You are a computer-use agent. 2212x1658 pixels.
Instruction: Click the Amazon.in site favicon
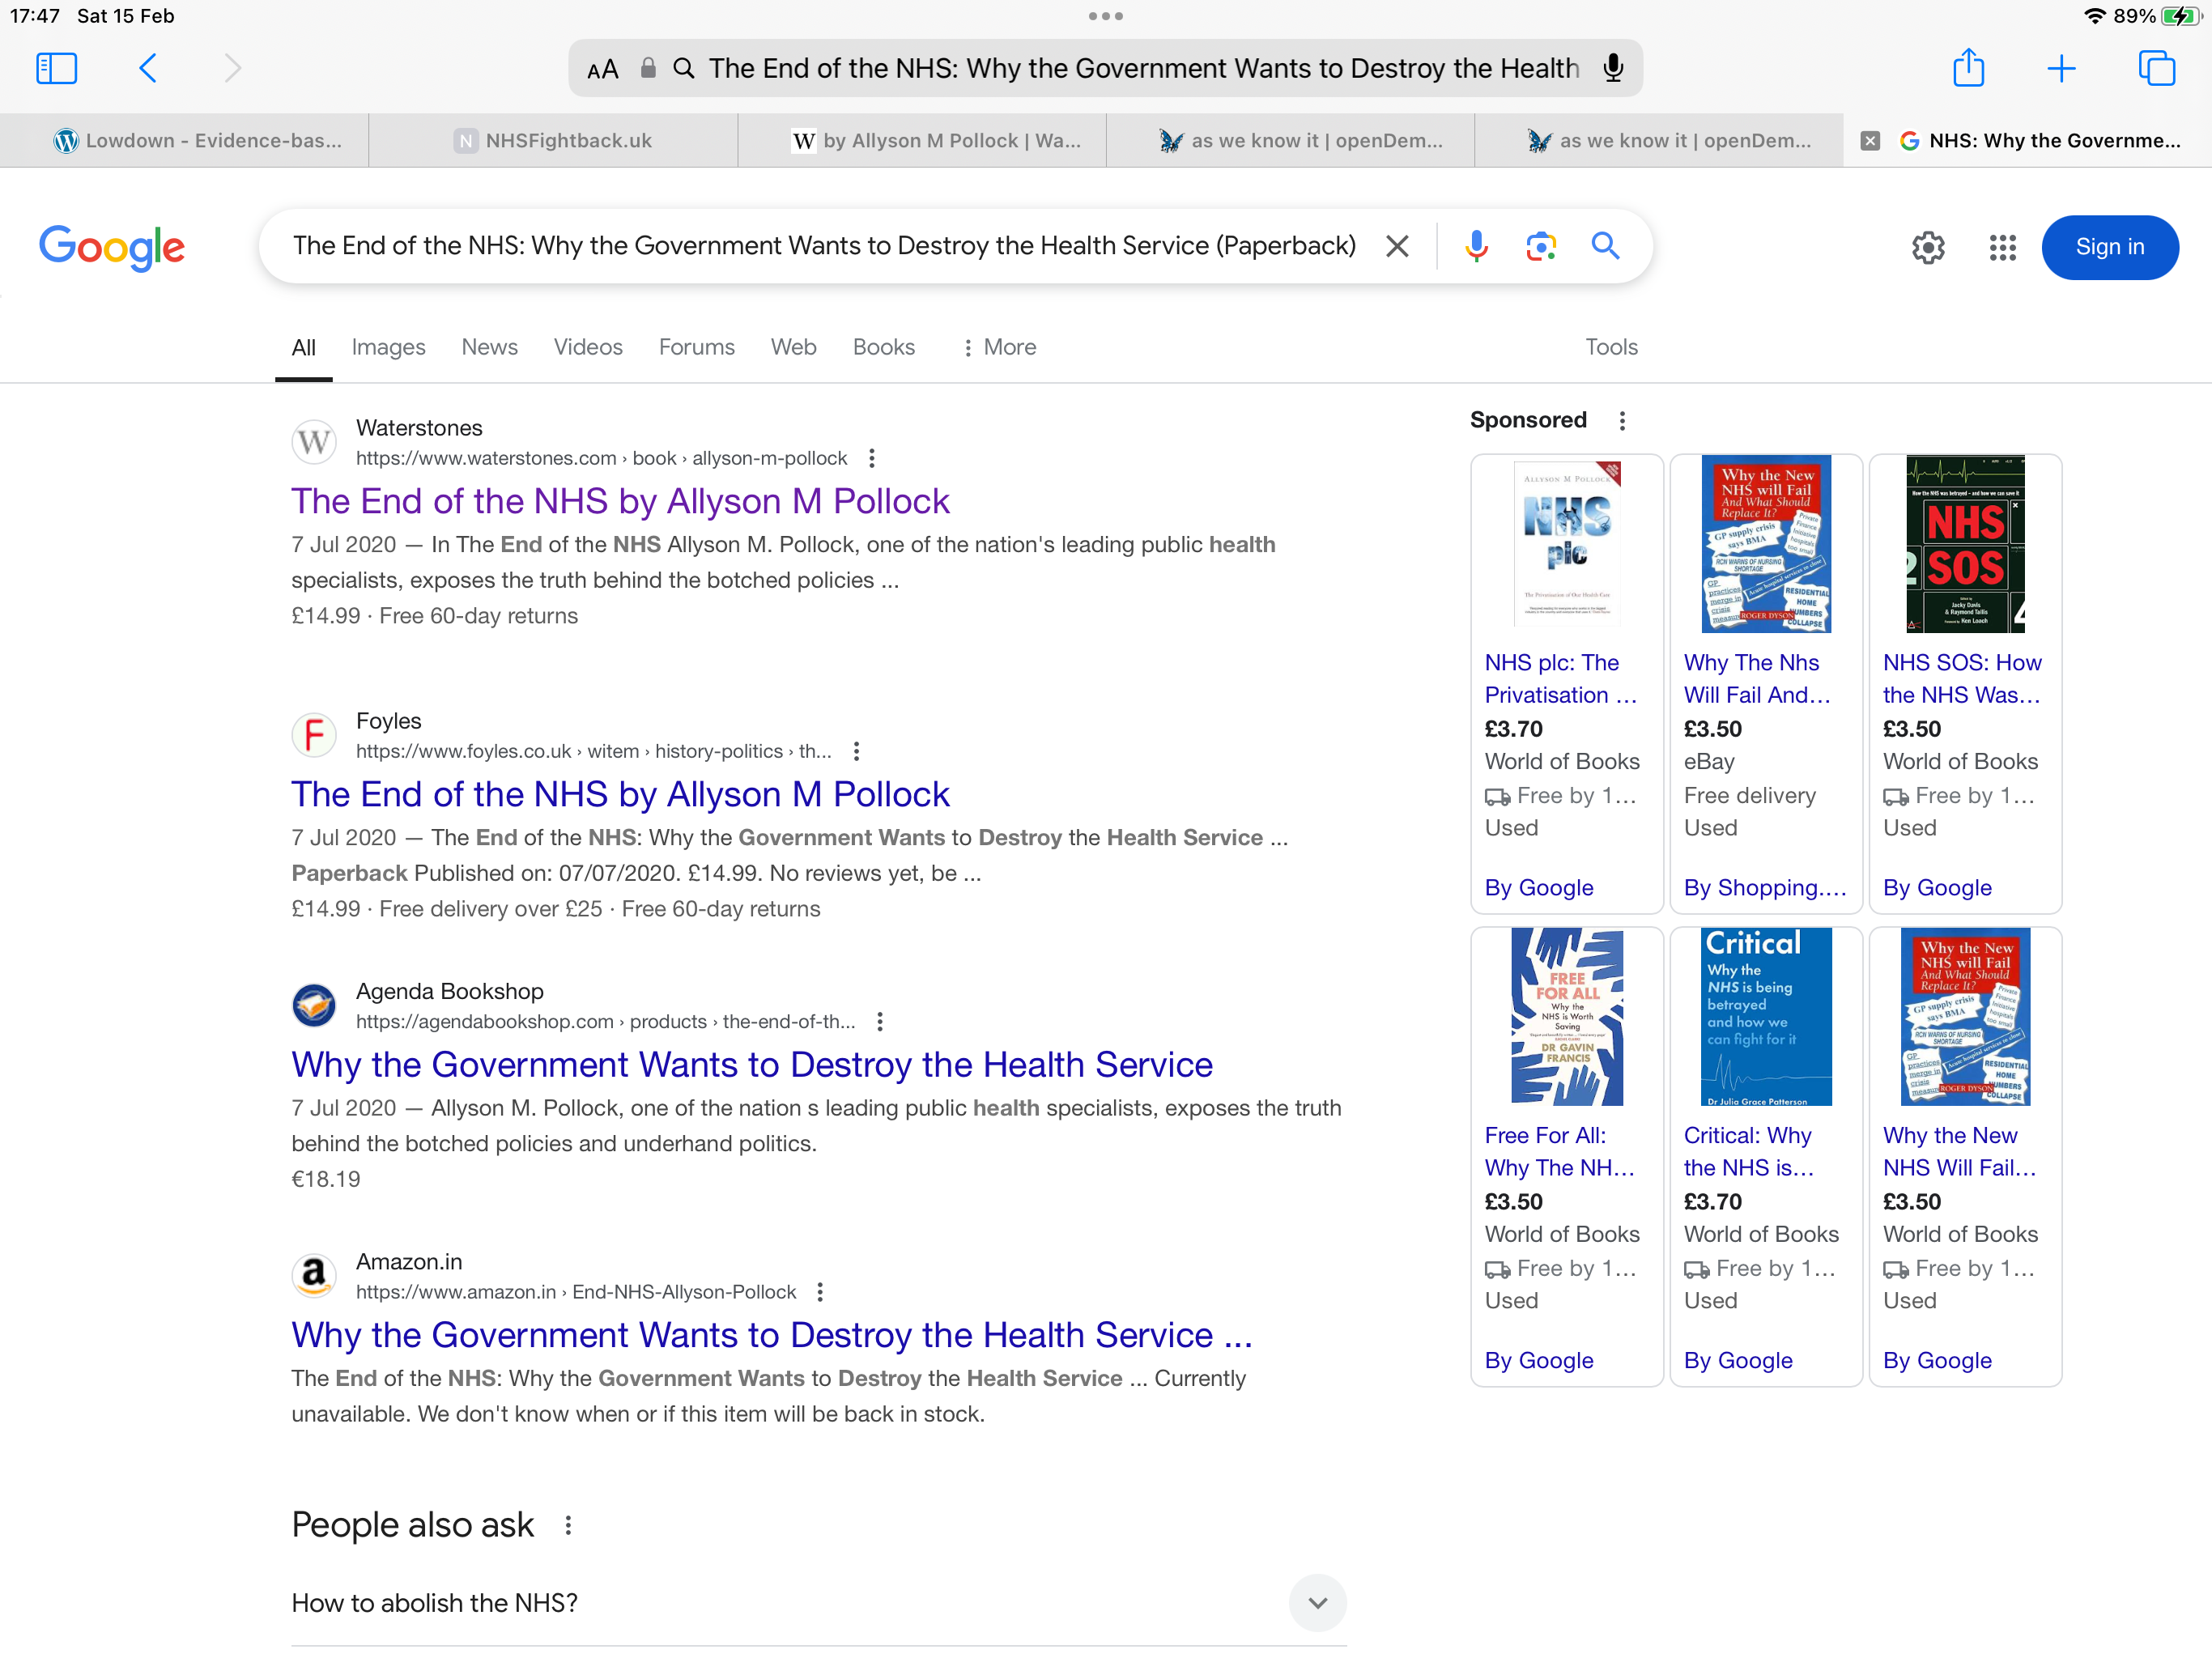point(313,1275)
